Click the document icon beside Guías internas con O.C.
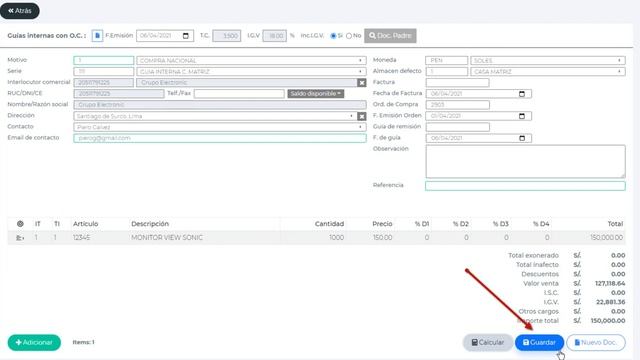Screen dimensions: 640x360 (x=97, y=36)
